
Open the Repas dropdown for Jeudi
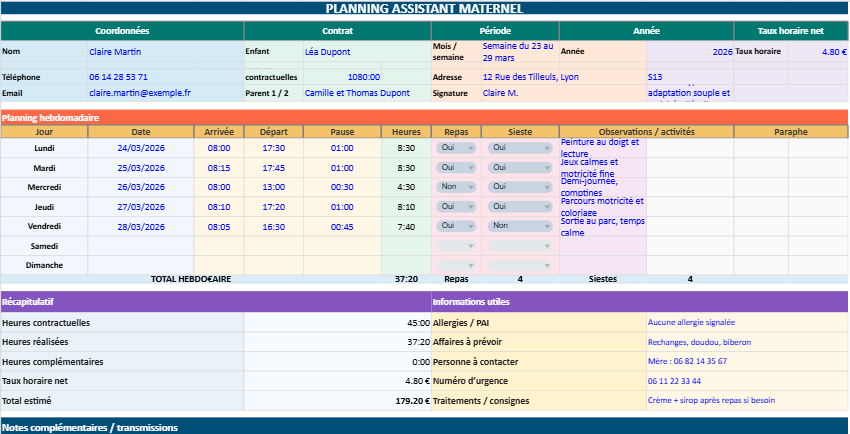click(456, 207)
